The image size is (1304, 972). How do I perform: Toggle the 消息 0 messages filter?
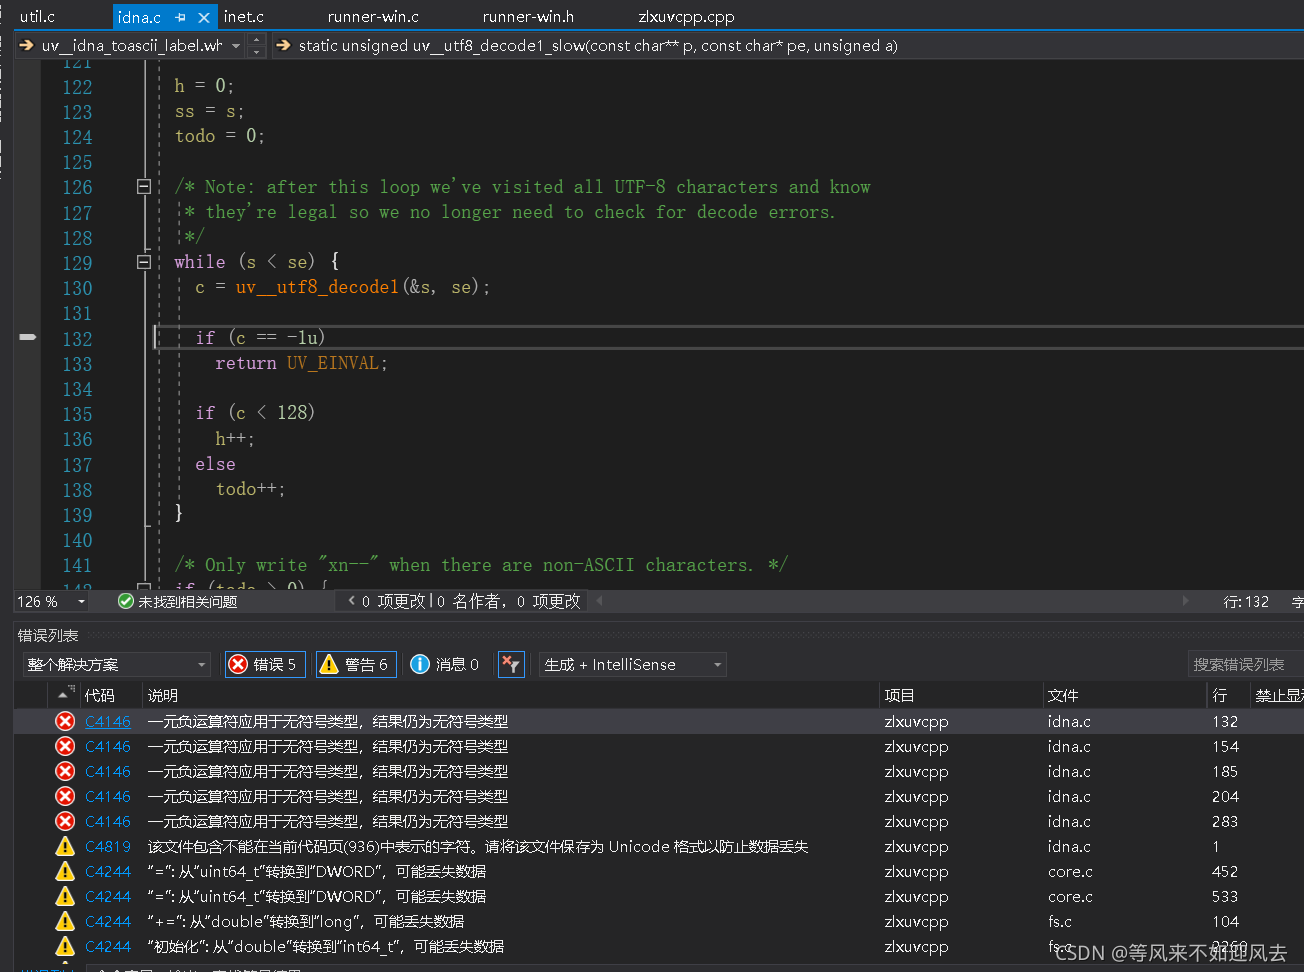pos(446,664)
